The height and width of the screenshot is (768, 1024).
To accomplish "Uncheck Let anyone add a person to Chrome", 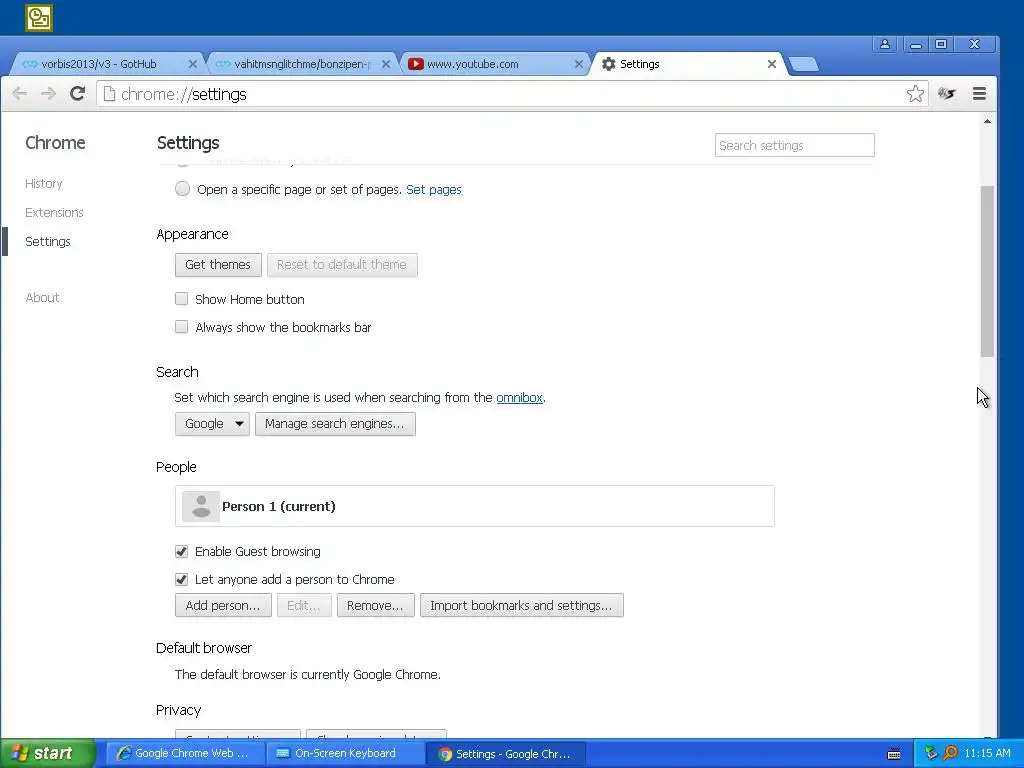I will tap(182, 579).
